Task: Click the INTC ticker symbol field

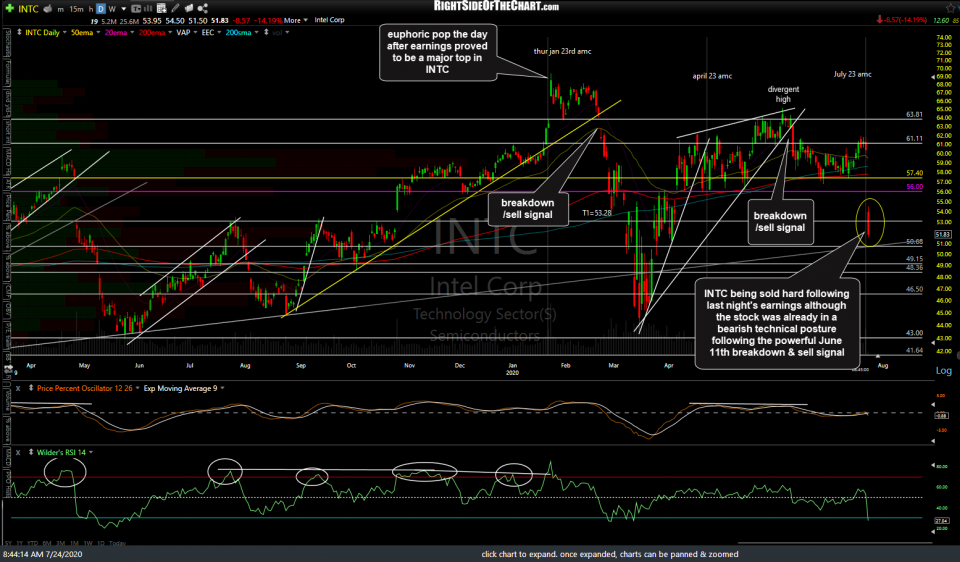Action: [28, 9]
